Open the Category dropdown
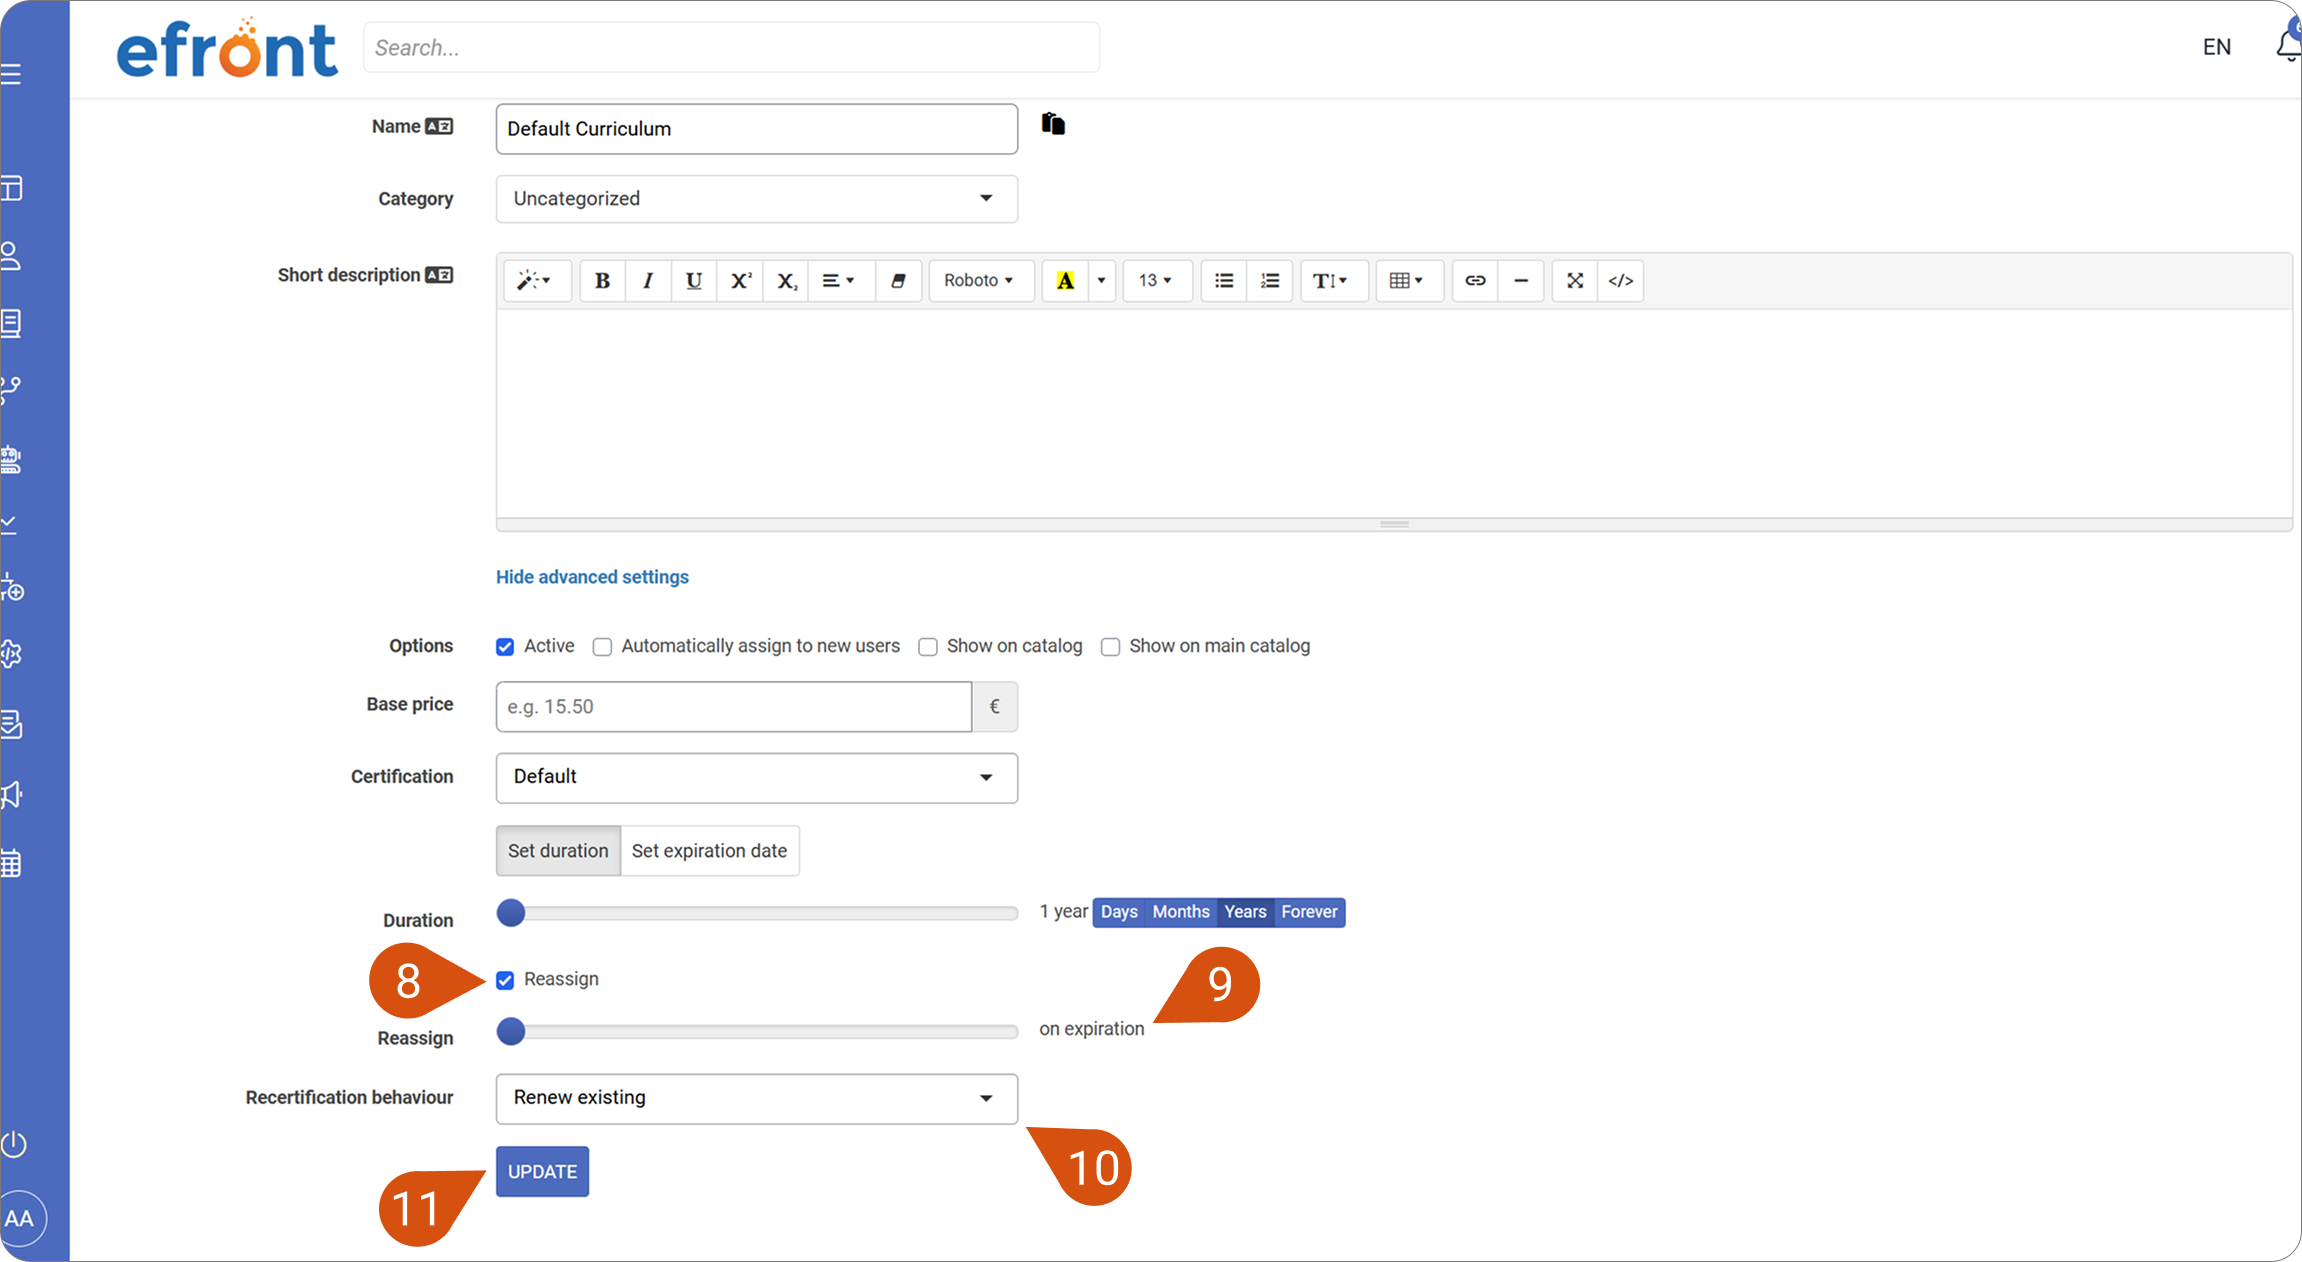2302x1262 pixels. (x=757, y=199)
